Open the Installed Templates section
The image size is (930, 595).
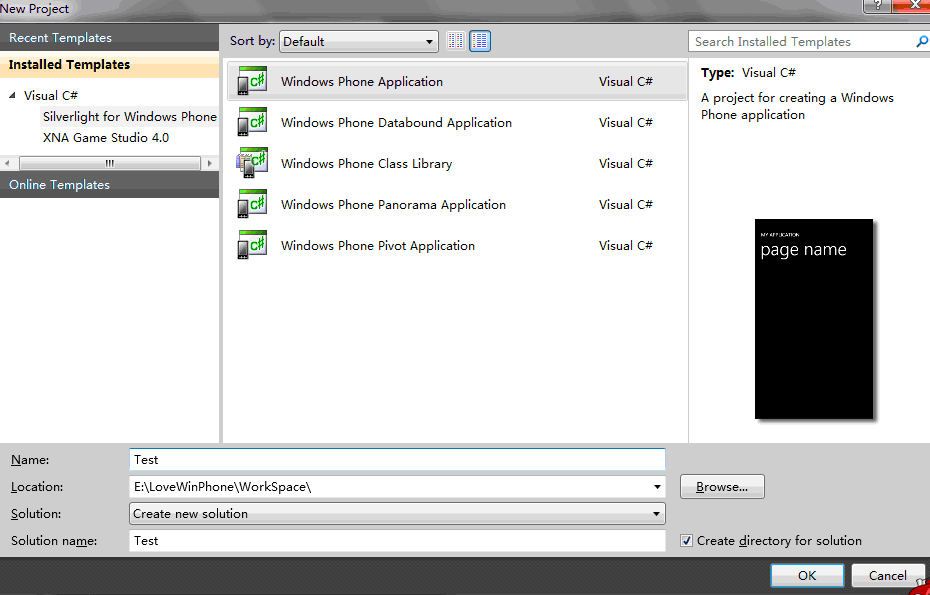point(110,65)
